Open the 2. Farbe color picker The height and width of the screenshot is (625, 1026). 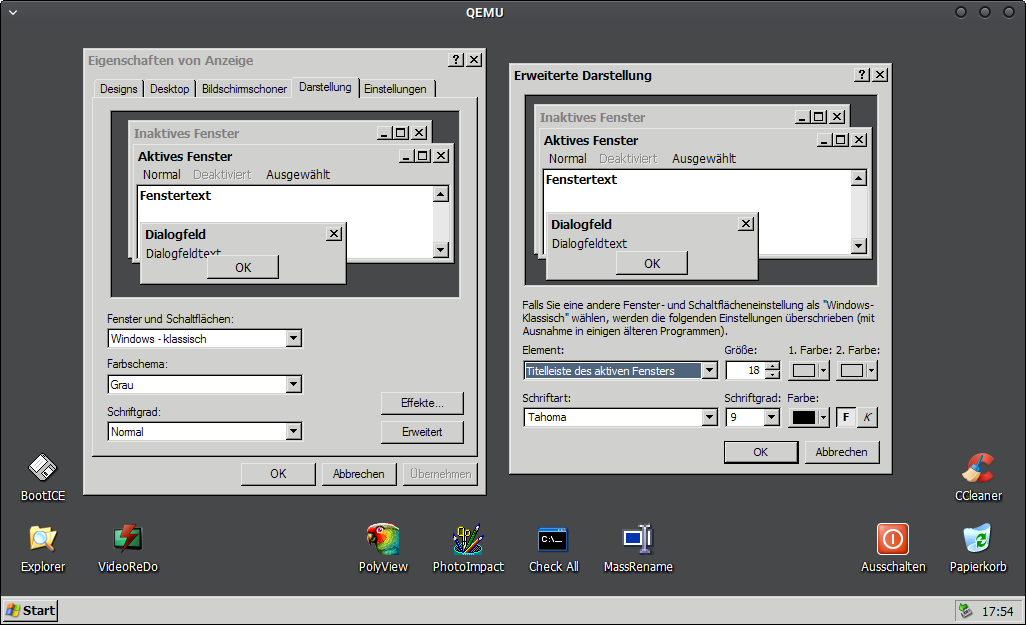click(x=857, y=370)
